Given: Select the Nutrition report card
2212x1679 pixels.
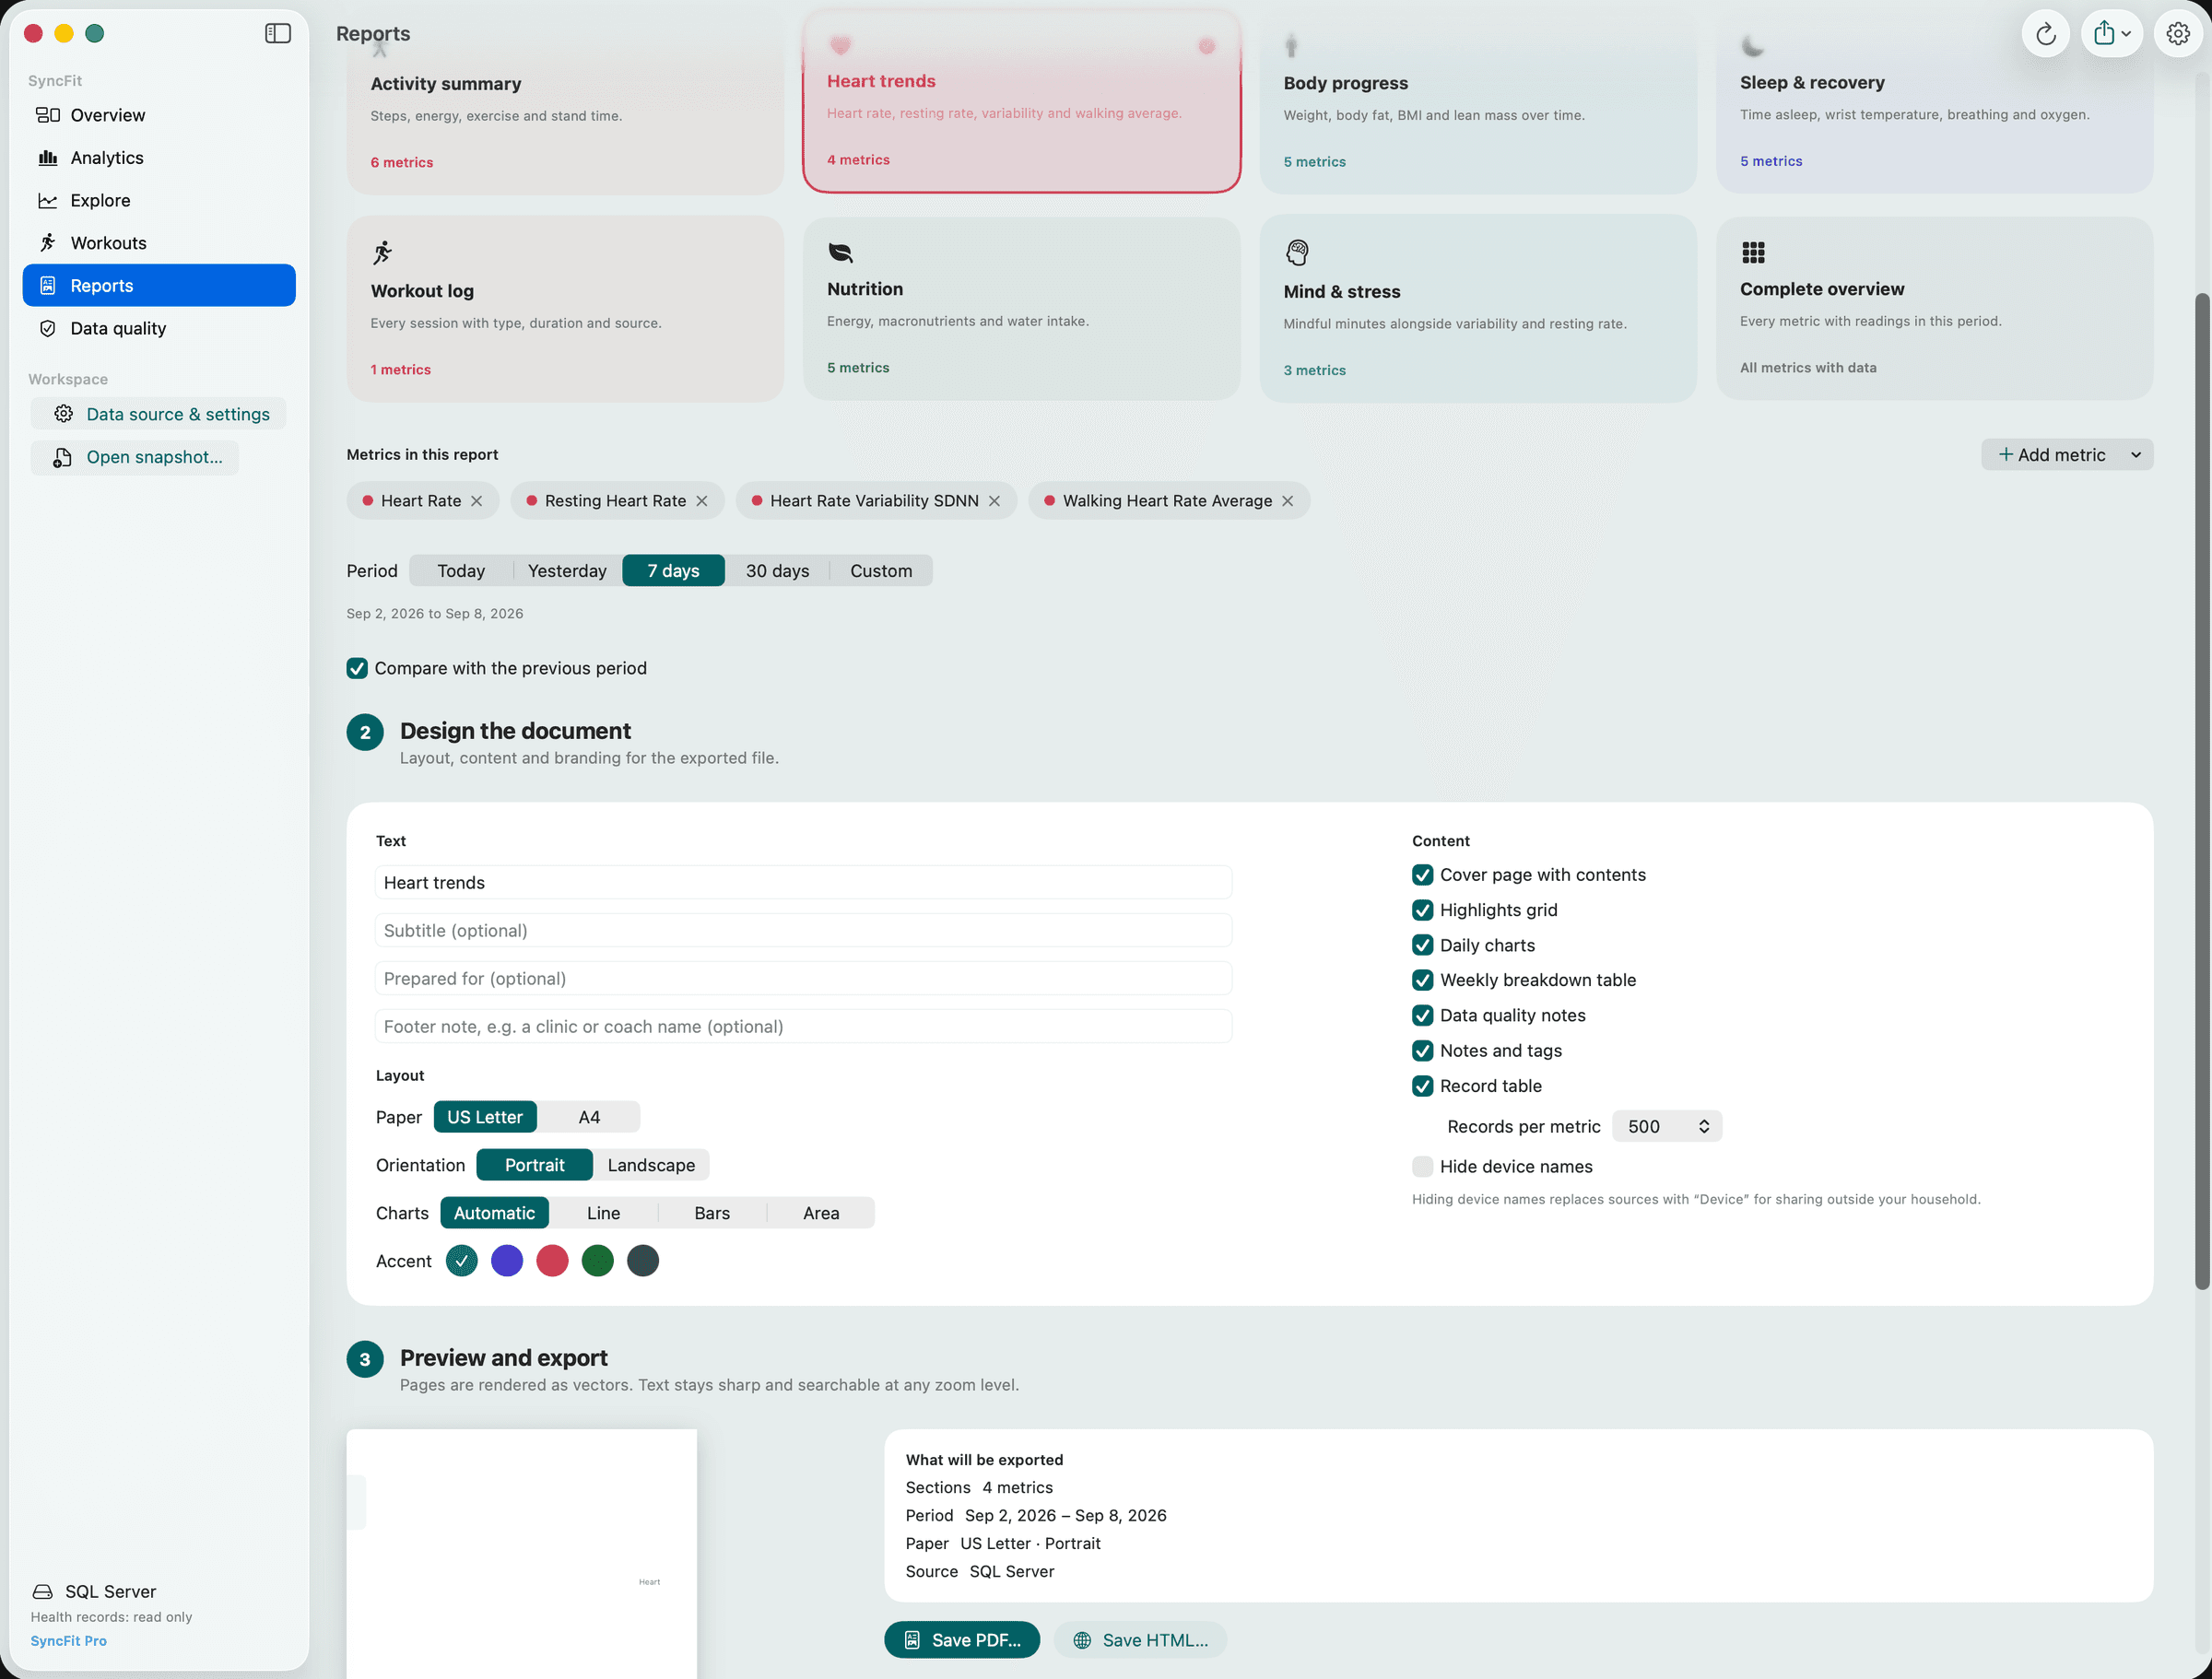Looking at the screenshot, I should [x=1021, y=309].
